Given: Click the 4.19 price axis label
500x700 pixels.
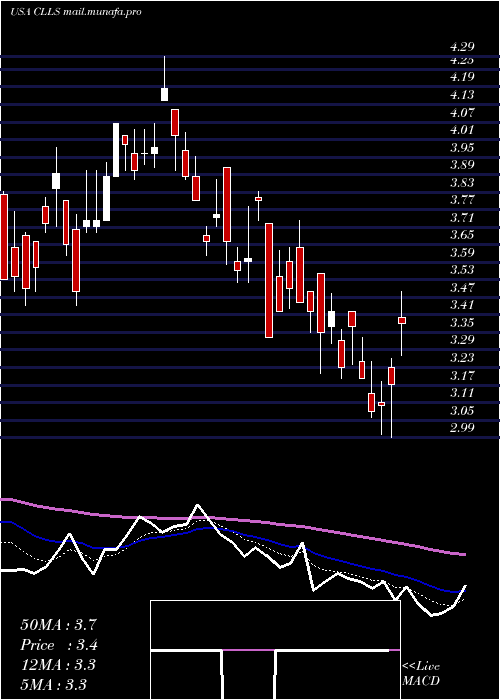Looking at the screenshot, I should (x=462, y=77).
